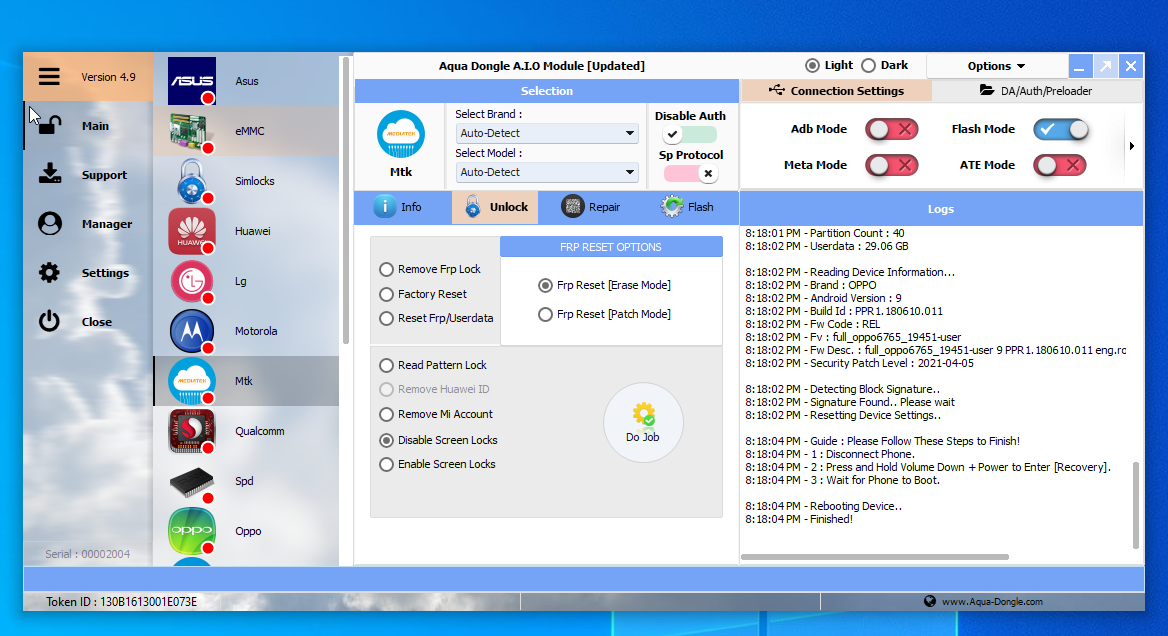Open the Info tab
This screenshot has width=1168, height=636.
402,207
